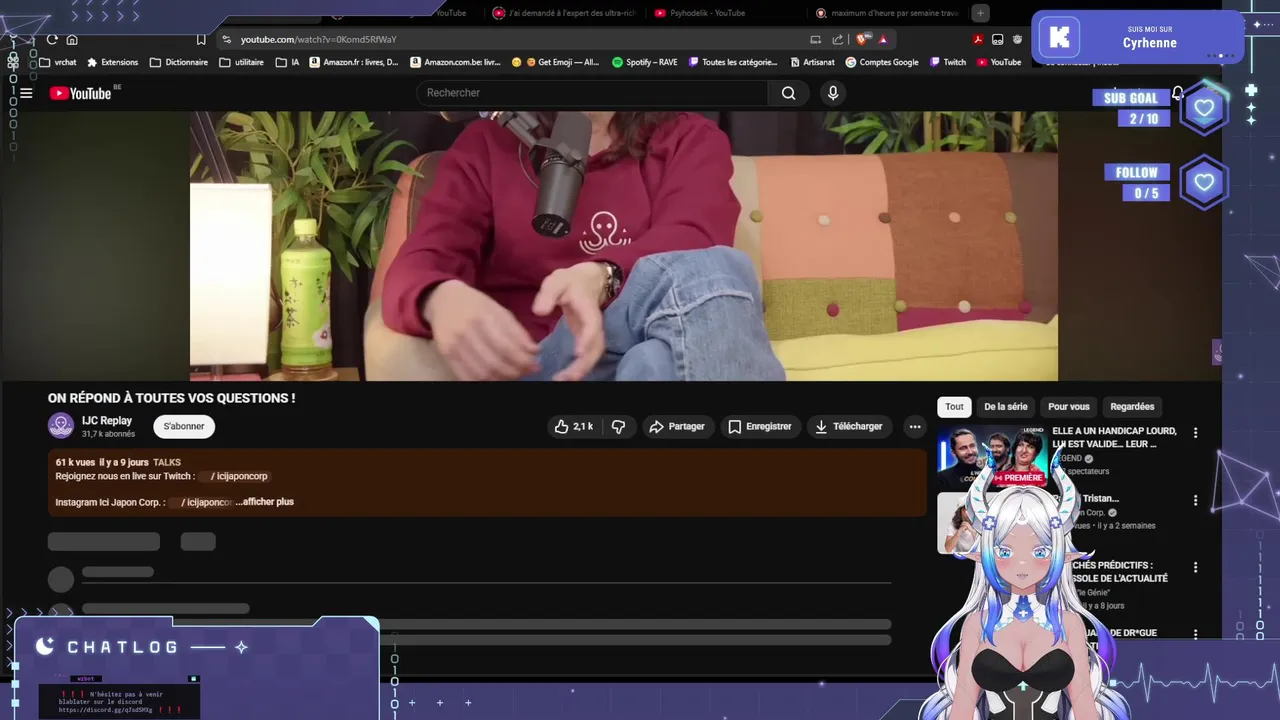This screenshot has width=1280, height=720.
Task: Open the Comptes Google bookmark
Action: click(882, 62)
